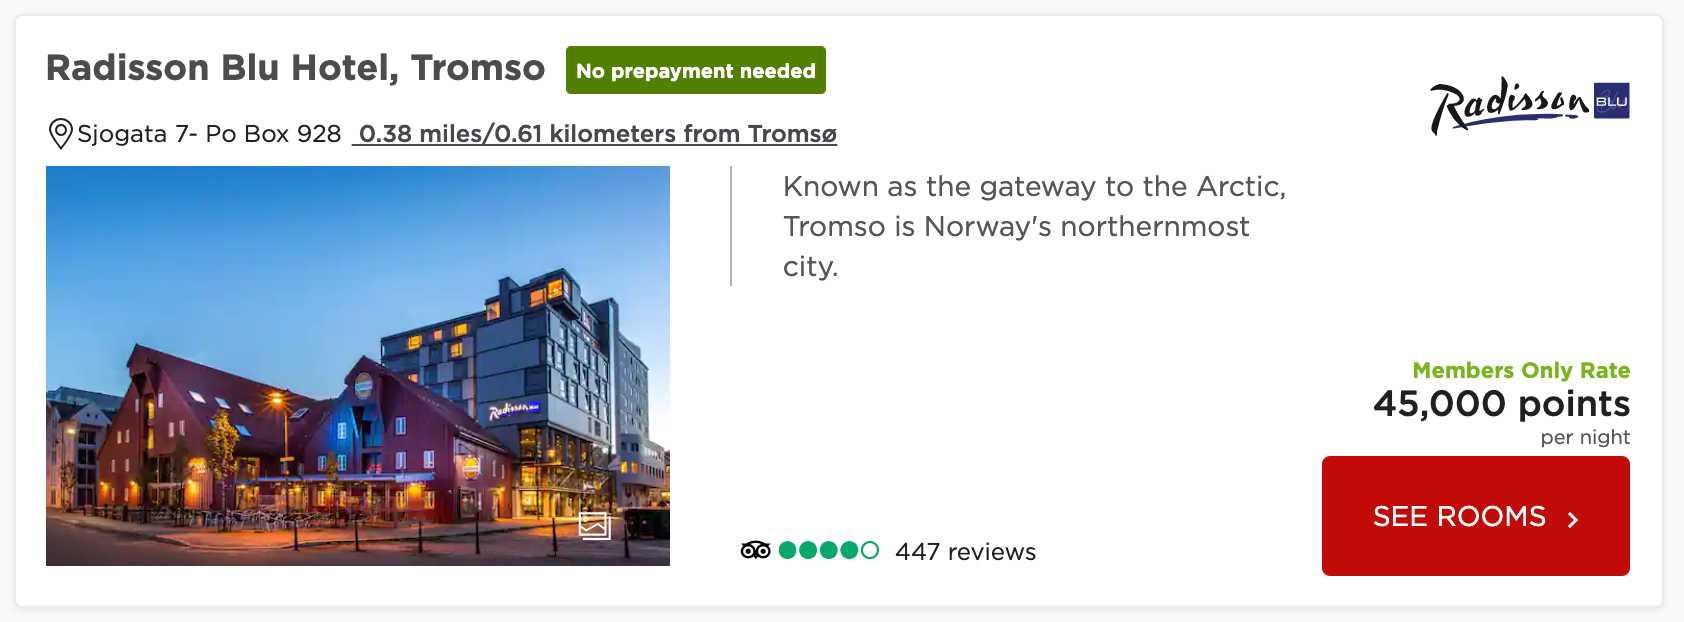Open distance from Tromsø link
1684x622 pixels.
click(597, 134)
